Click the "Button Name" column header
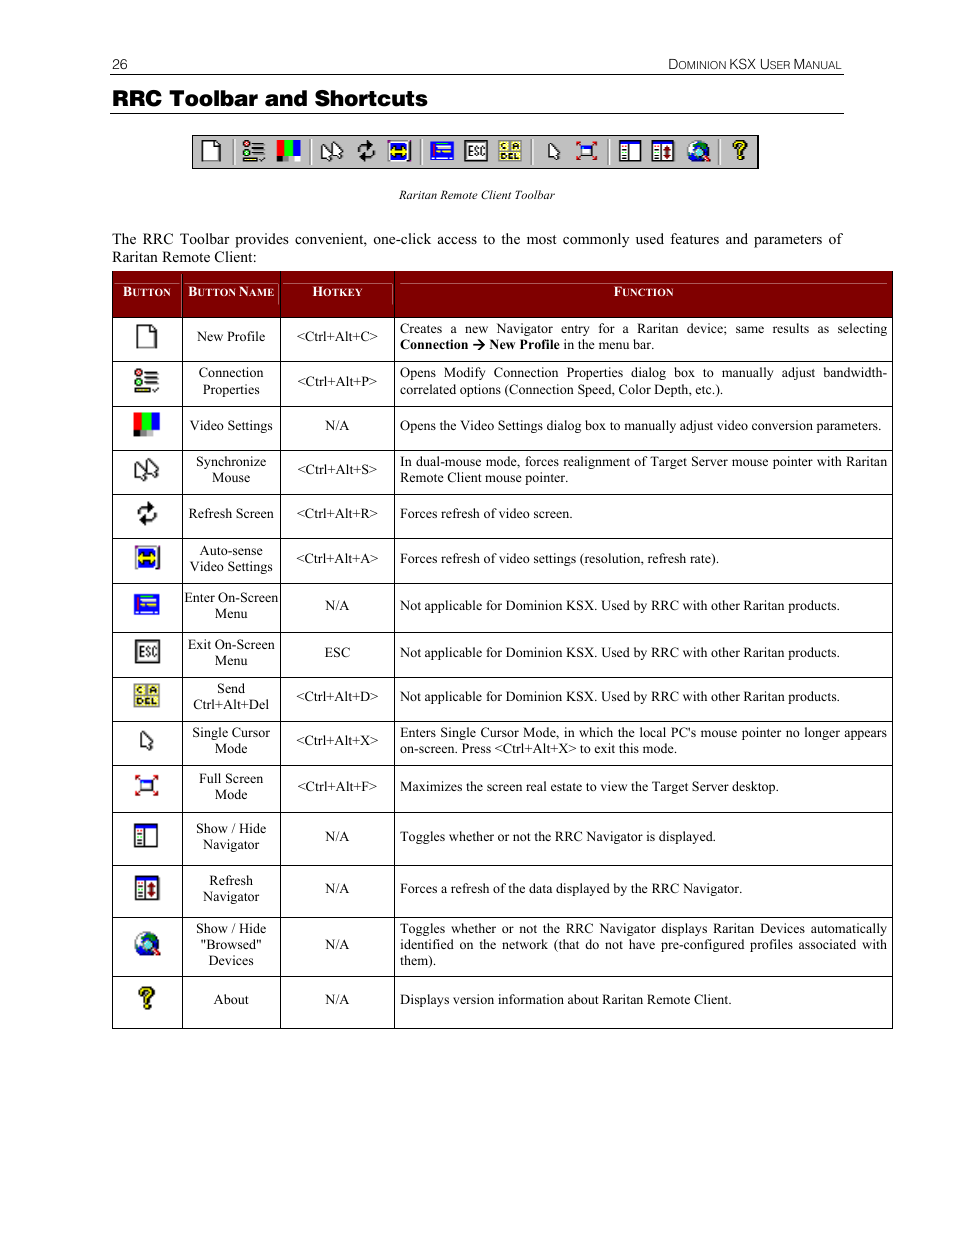This screenshot has height=1235, width=954. 231,292
